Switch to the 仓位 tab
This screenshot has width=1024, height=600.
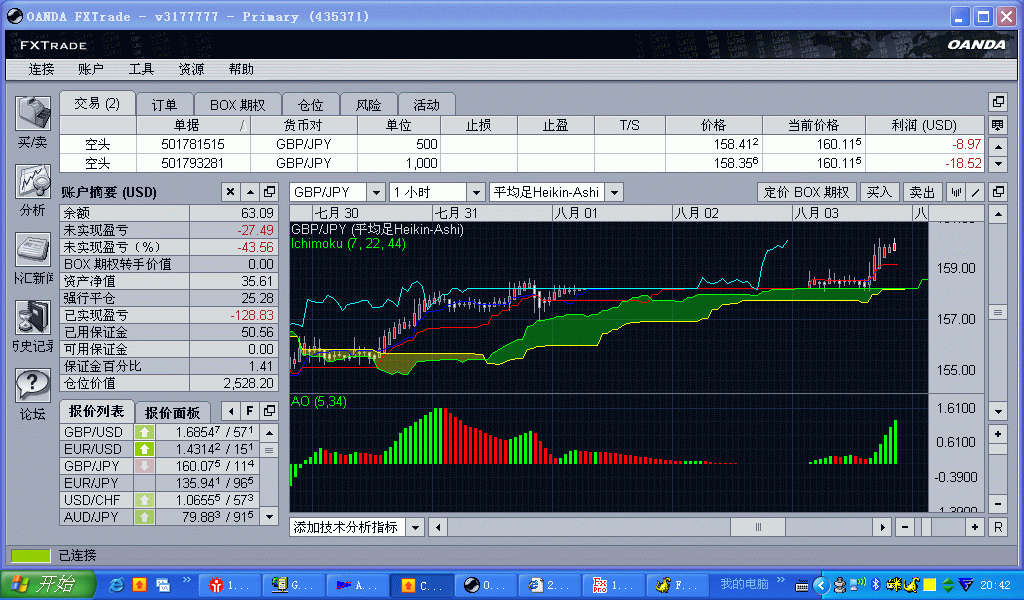click(311, 104)
